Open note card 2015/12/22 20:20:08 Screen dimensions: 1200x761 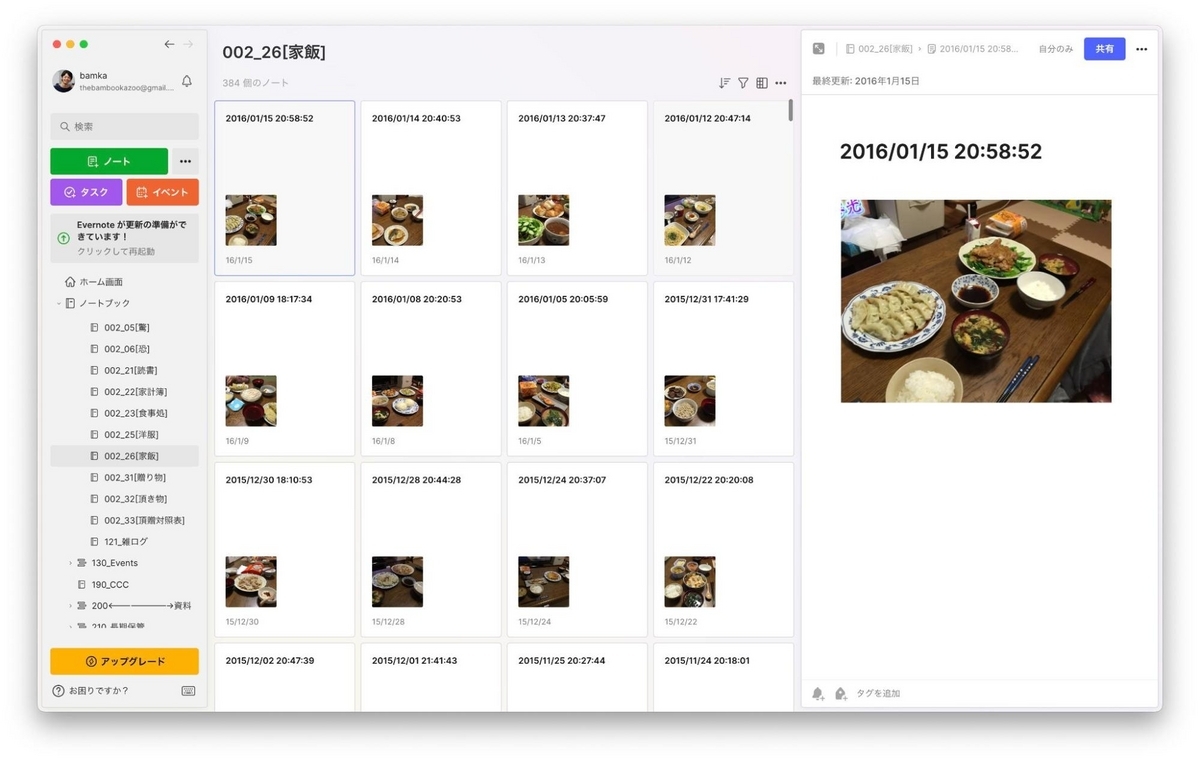pos(723,550)
